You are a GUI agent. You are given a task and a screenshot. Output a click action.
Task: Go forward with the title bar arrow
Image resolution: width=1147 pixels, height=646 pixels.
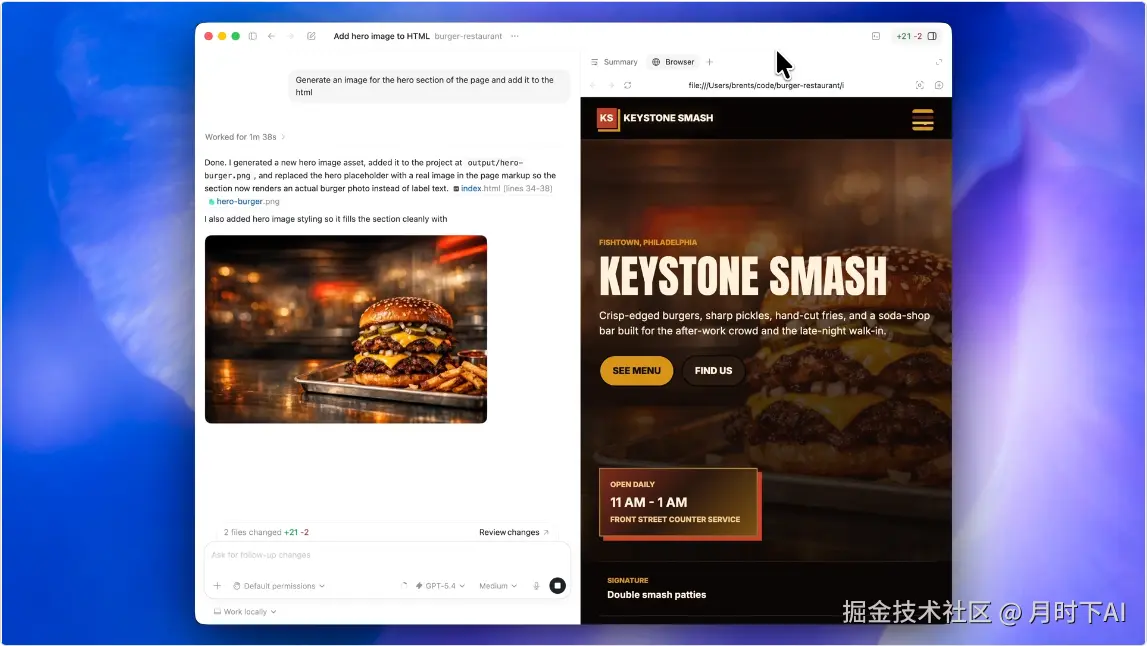coord(290,36)
